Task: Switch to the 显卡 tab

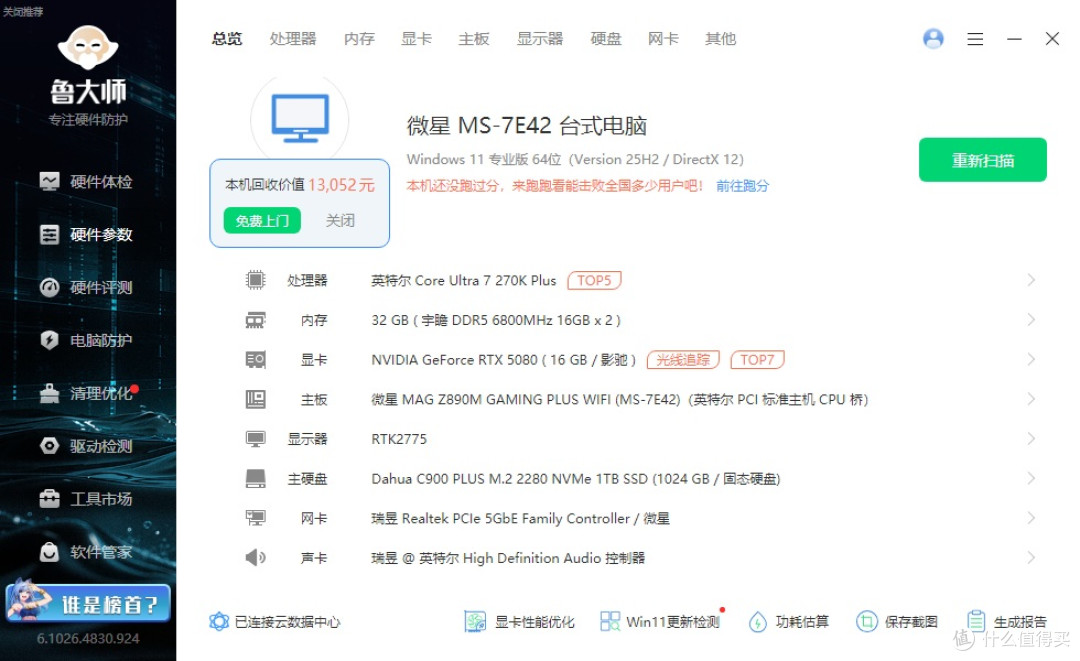Action: (x=416, y=39)
